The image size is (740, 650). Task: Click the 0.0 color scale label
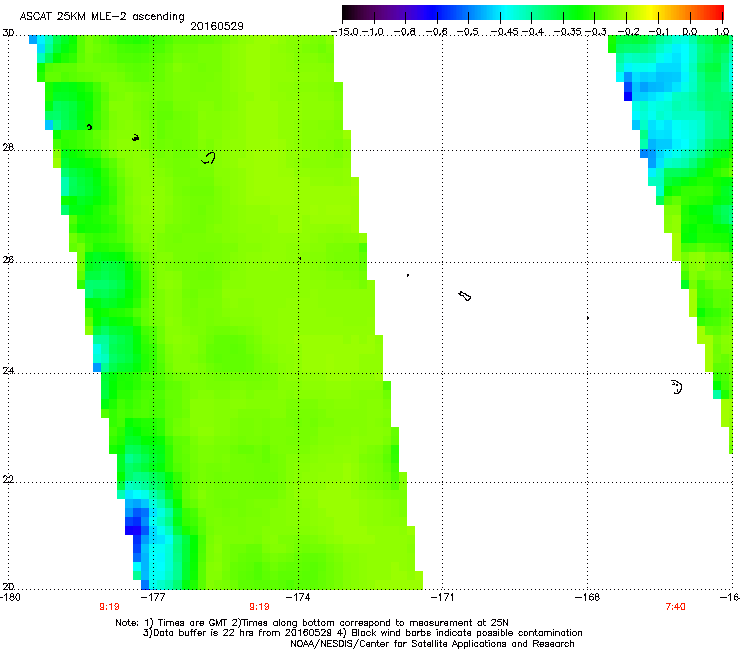[x=690, y=32]
